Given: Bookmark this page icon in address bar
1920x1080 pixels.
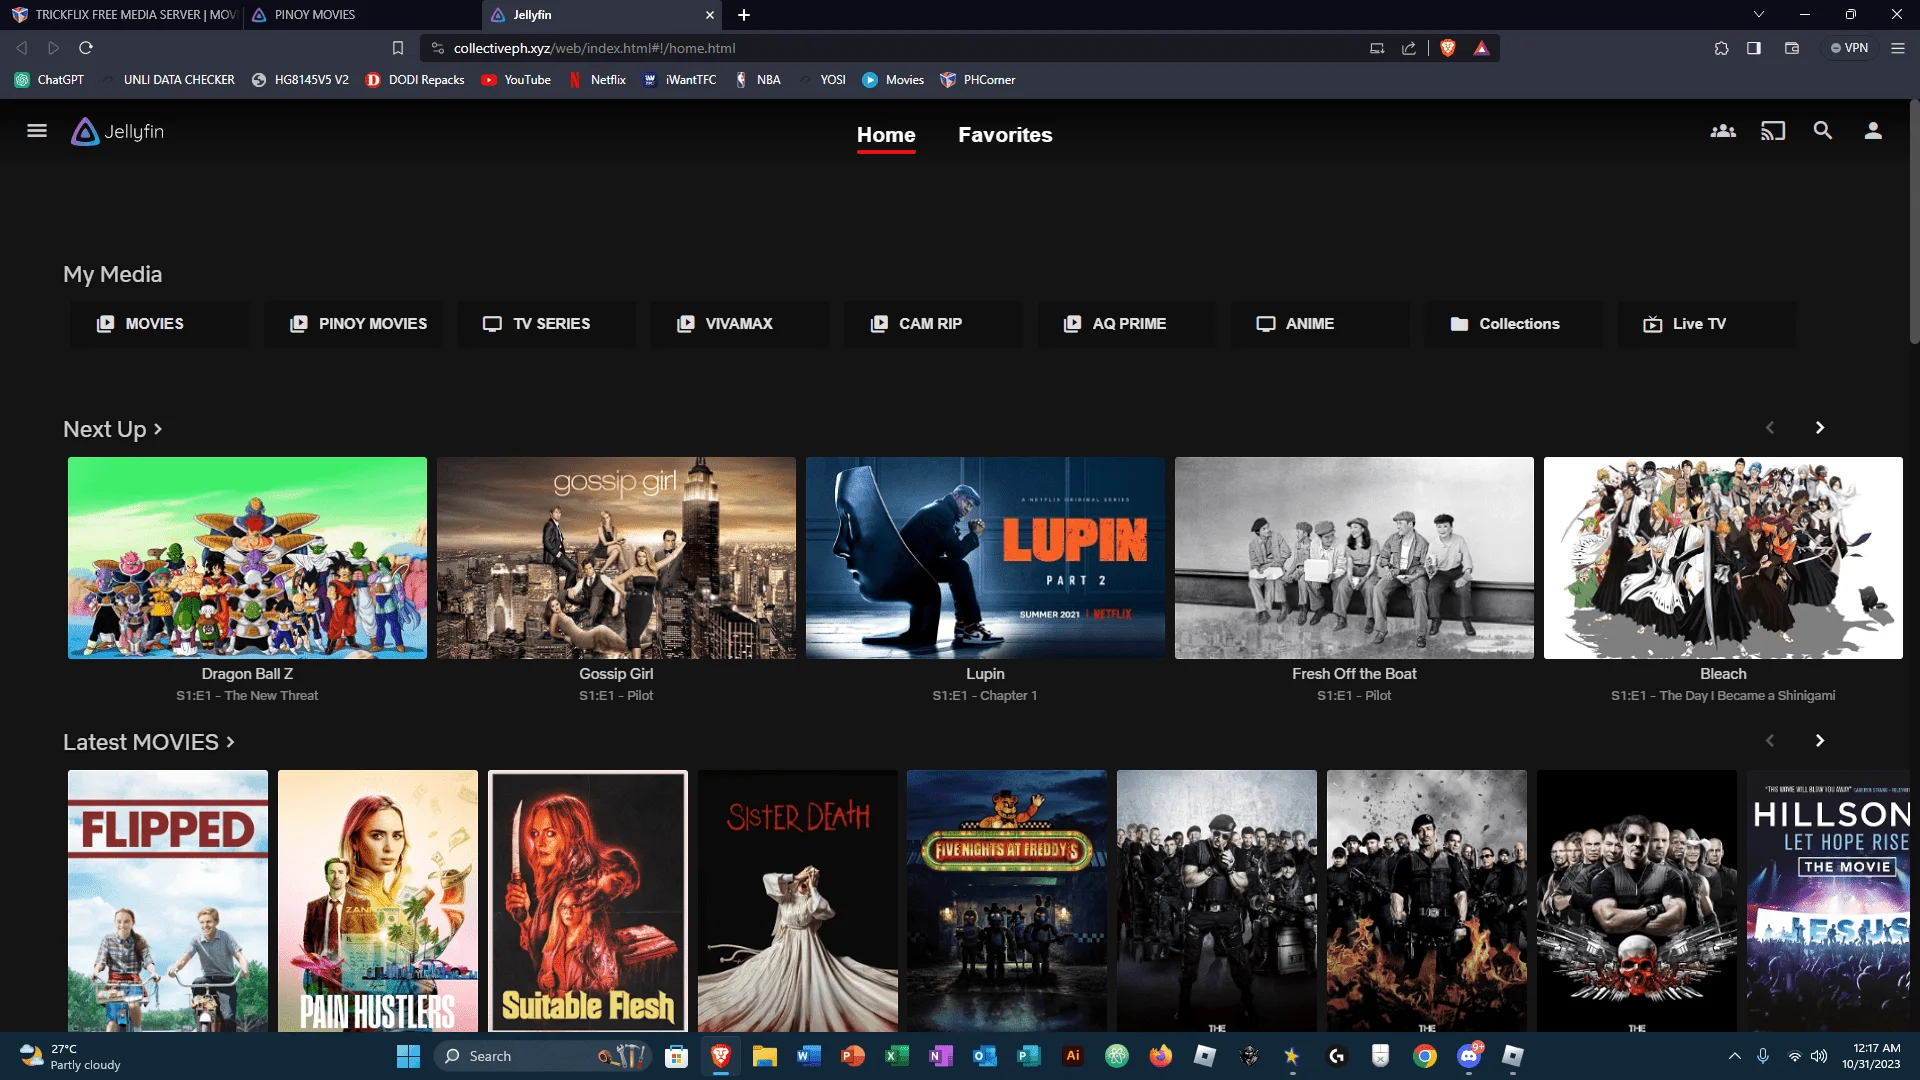Looking at the screenshot, I should click(398, 48).
